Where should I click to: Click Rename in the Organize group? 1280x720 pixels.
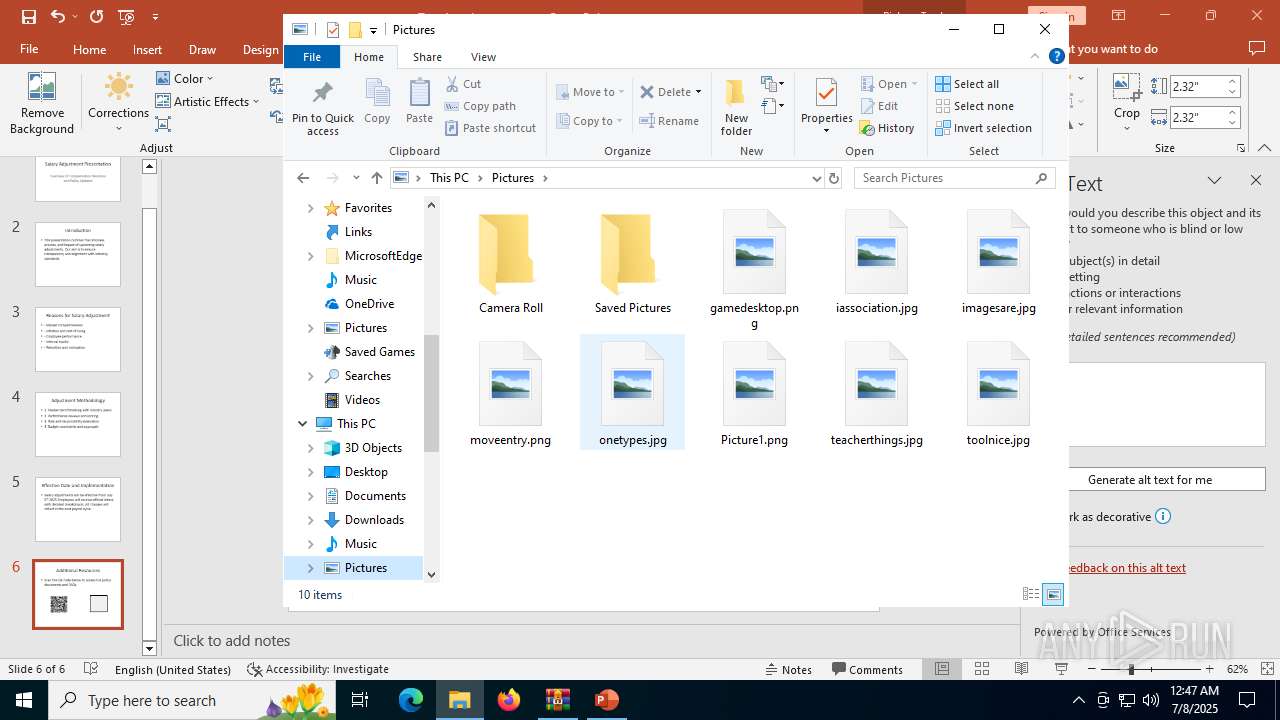tap(669, 121)
